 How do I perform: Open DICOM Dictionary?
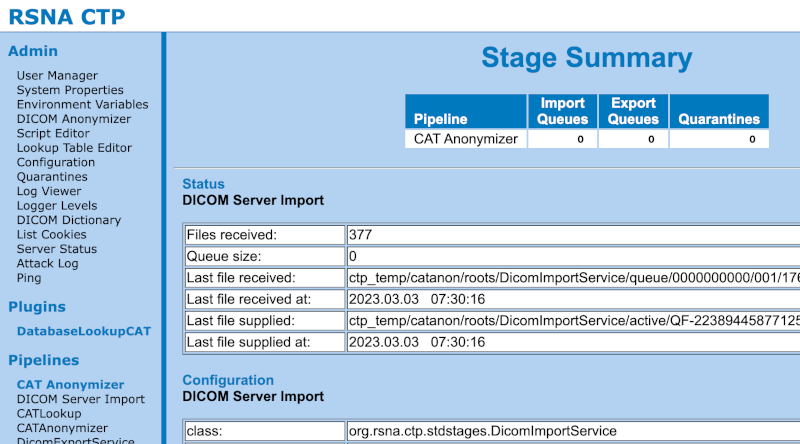point(69,220)
